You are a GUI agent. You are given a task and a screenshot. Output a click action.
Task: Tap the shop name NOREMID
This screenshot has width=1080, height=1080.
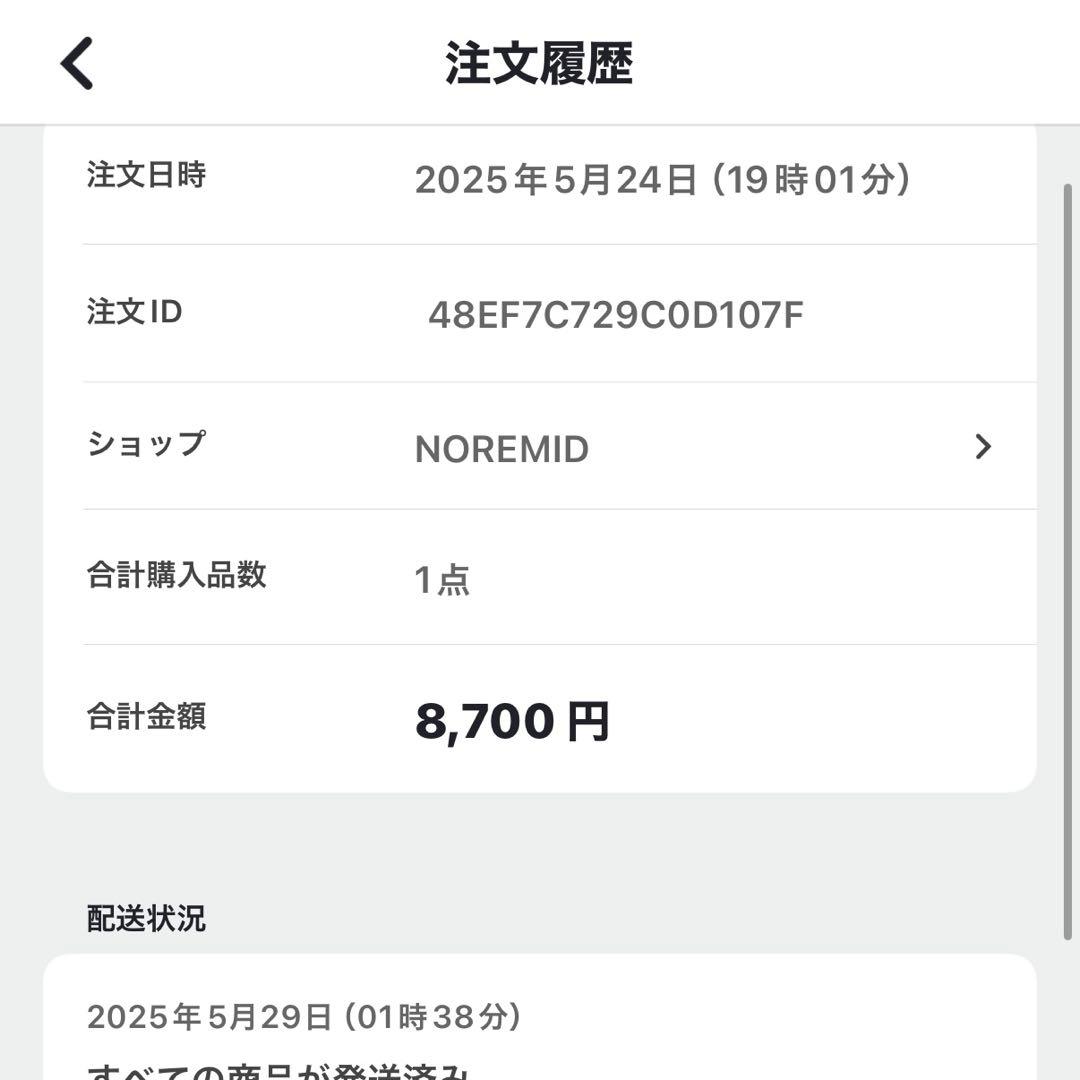[501, 449]
